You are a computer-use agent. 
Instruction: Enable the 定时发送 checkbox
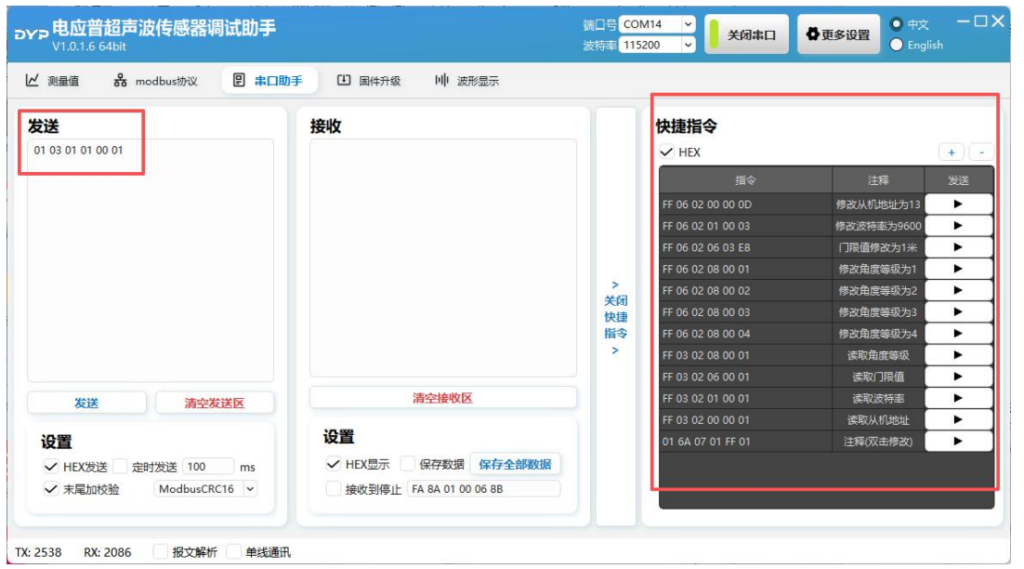121,467
